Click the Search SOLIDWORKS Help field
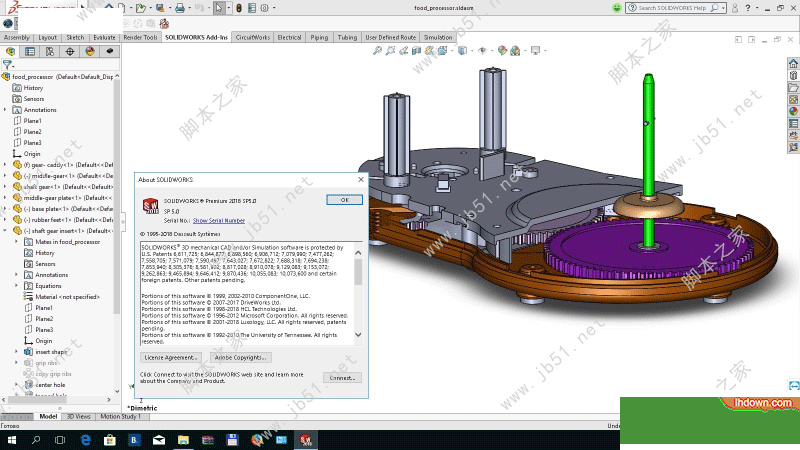The image size is (800, 450). [x=676, y=8]
